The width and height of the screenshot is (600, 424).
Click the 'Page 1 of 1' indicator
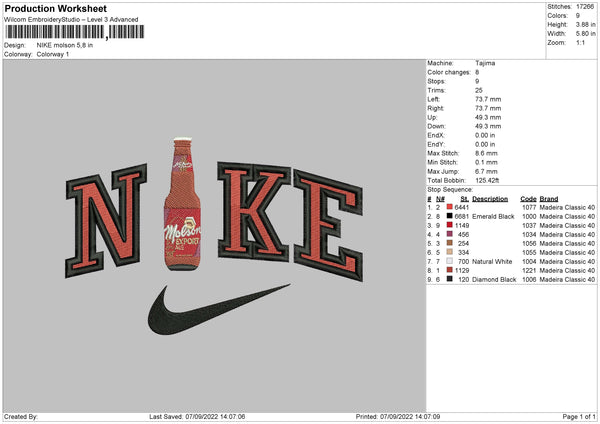pos(579,417)
